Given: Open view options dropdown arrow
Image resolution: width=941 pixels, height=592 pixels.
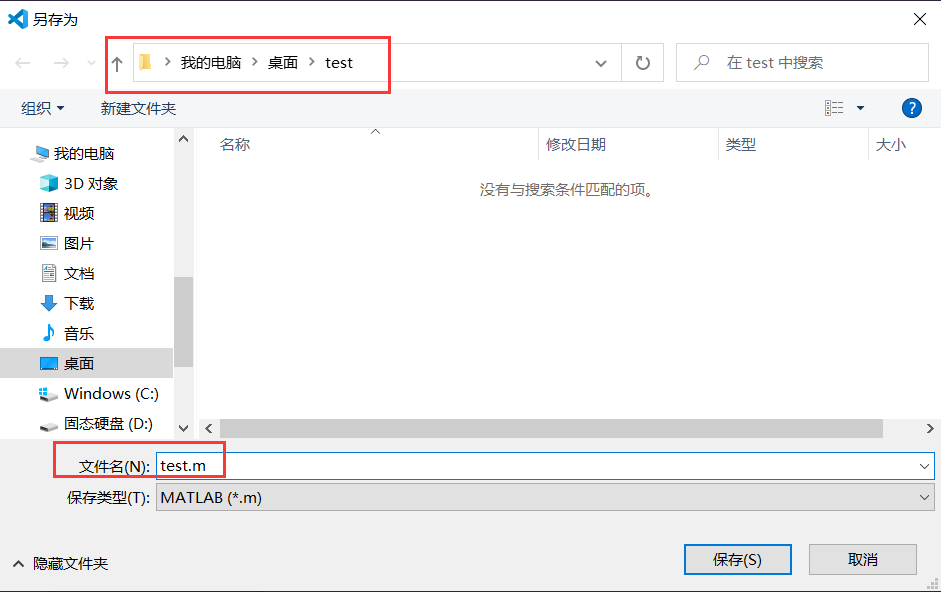Looking at the screenshot, I should pos(860,108).
